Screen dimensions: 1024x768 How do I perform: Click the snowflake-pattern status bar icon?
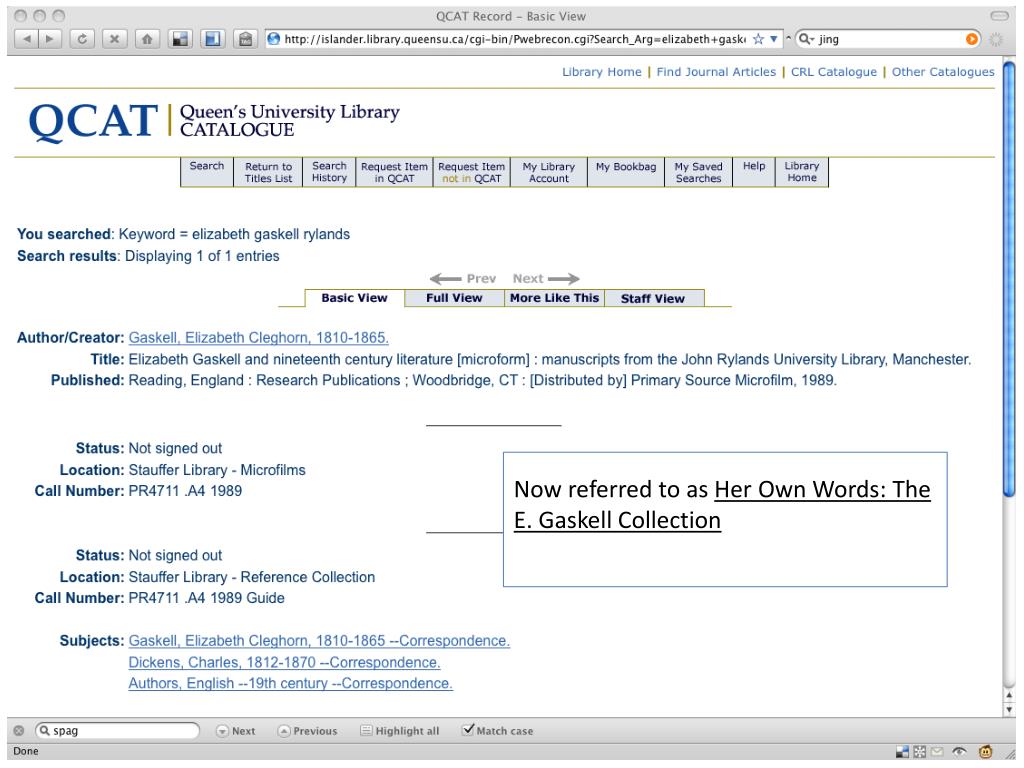pyautogui.click(x=920, y=752)
